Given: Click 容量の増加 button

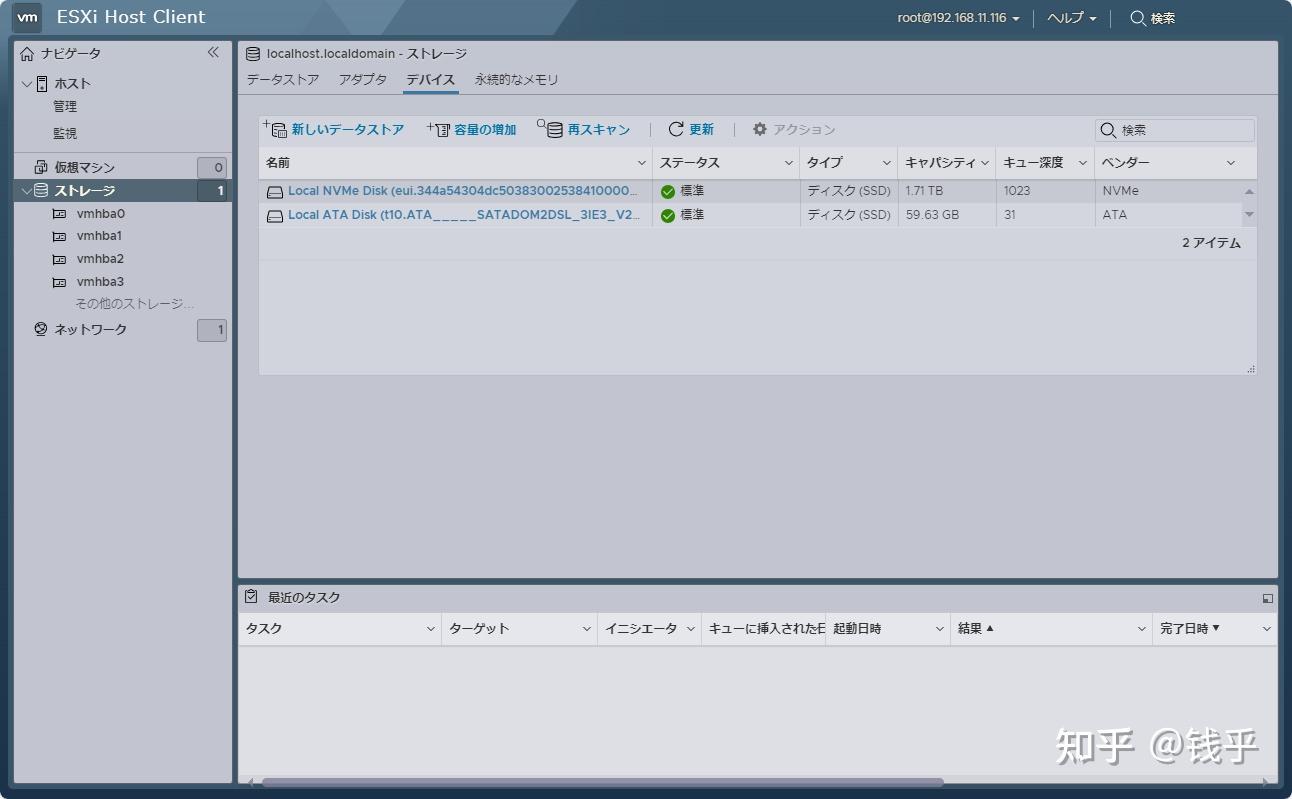Looking at the screenshot, I should coord(472,129).
